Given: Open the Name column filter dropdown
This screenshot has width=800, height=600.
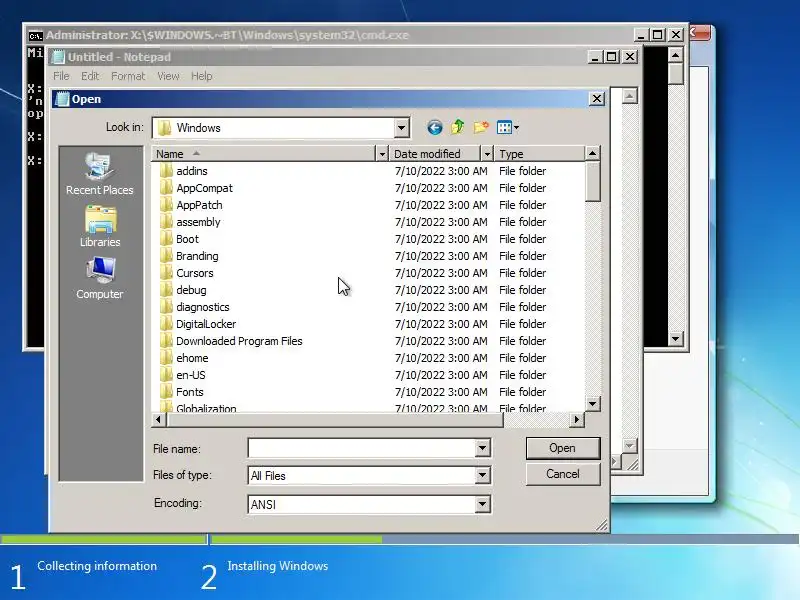Looking at the screenshot, I should point(382,154).
